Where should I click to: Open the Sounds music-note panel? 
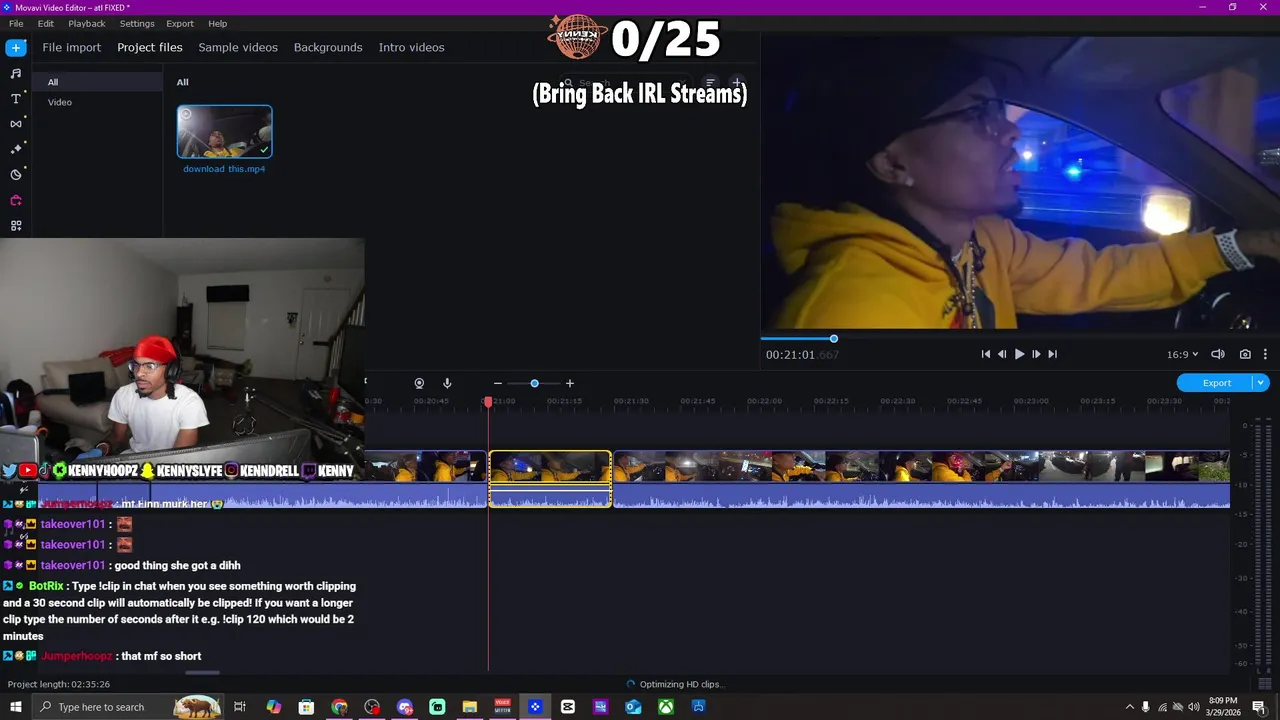pyautogui.click(x=16, y=73)
